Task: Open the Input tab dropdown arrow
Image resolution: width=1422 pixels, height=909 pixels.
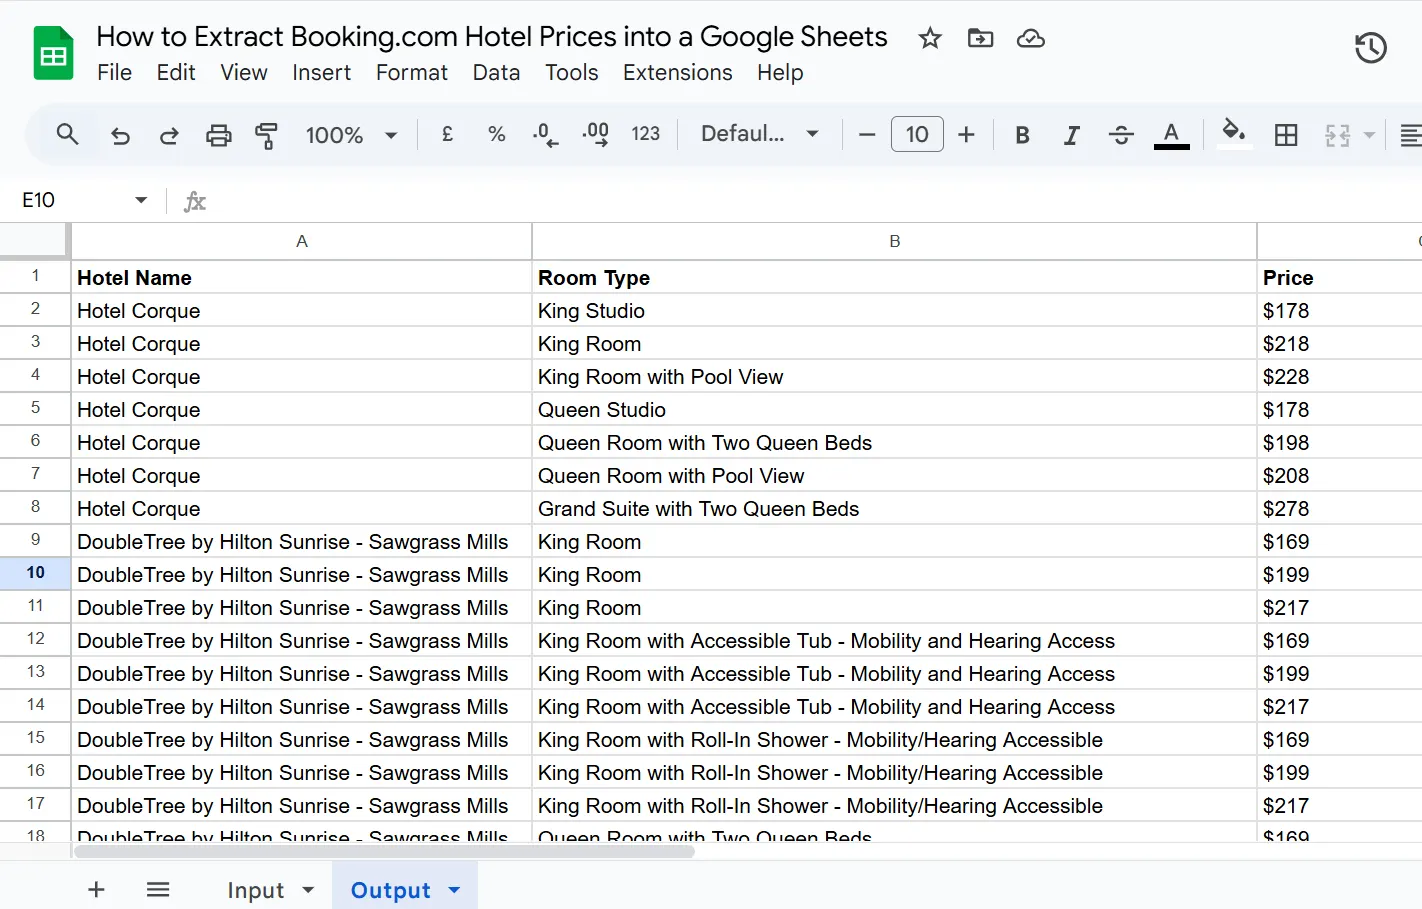Action: tap(308, 890)
